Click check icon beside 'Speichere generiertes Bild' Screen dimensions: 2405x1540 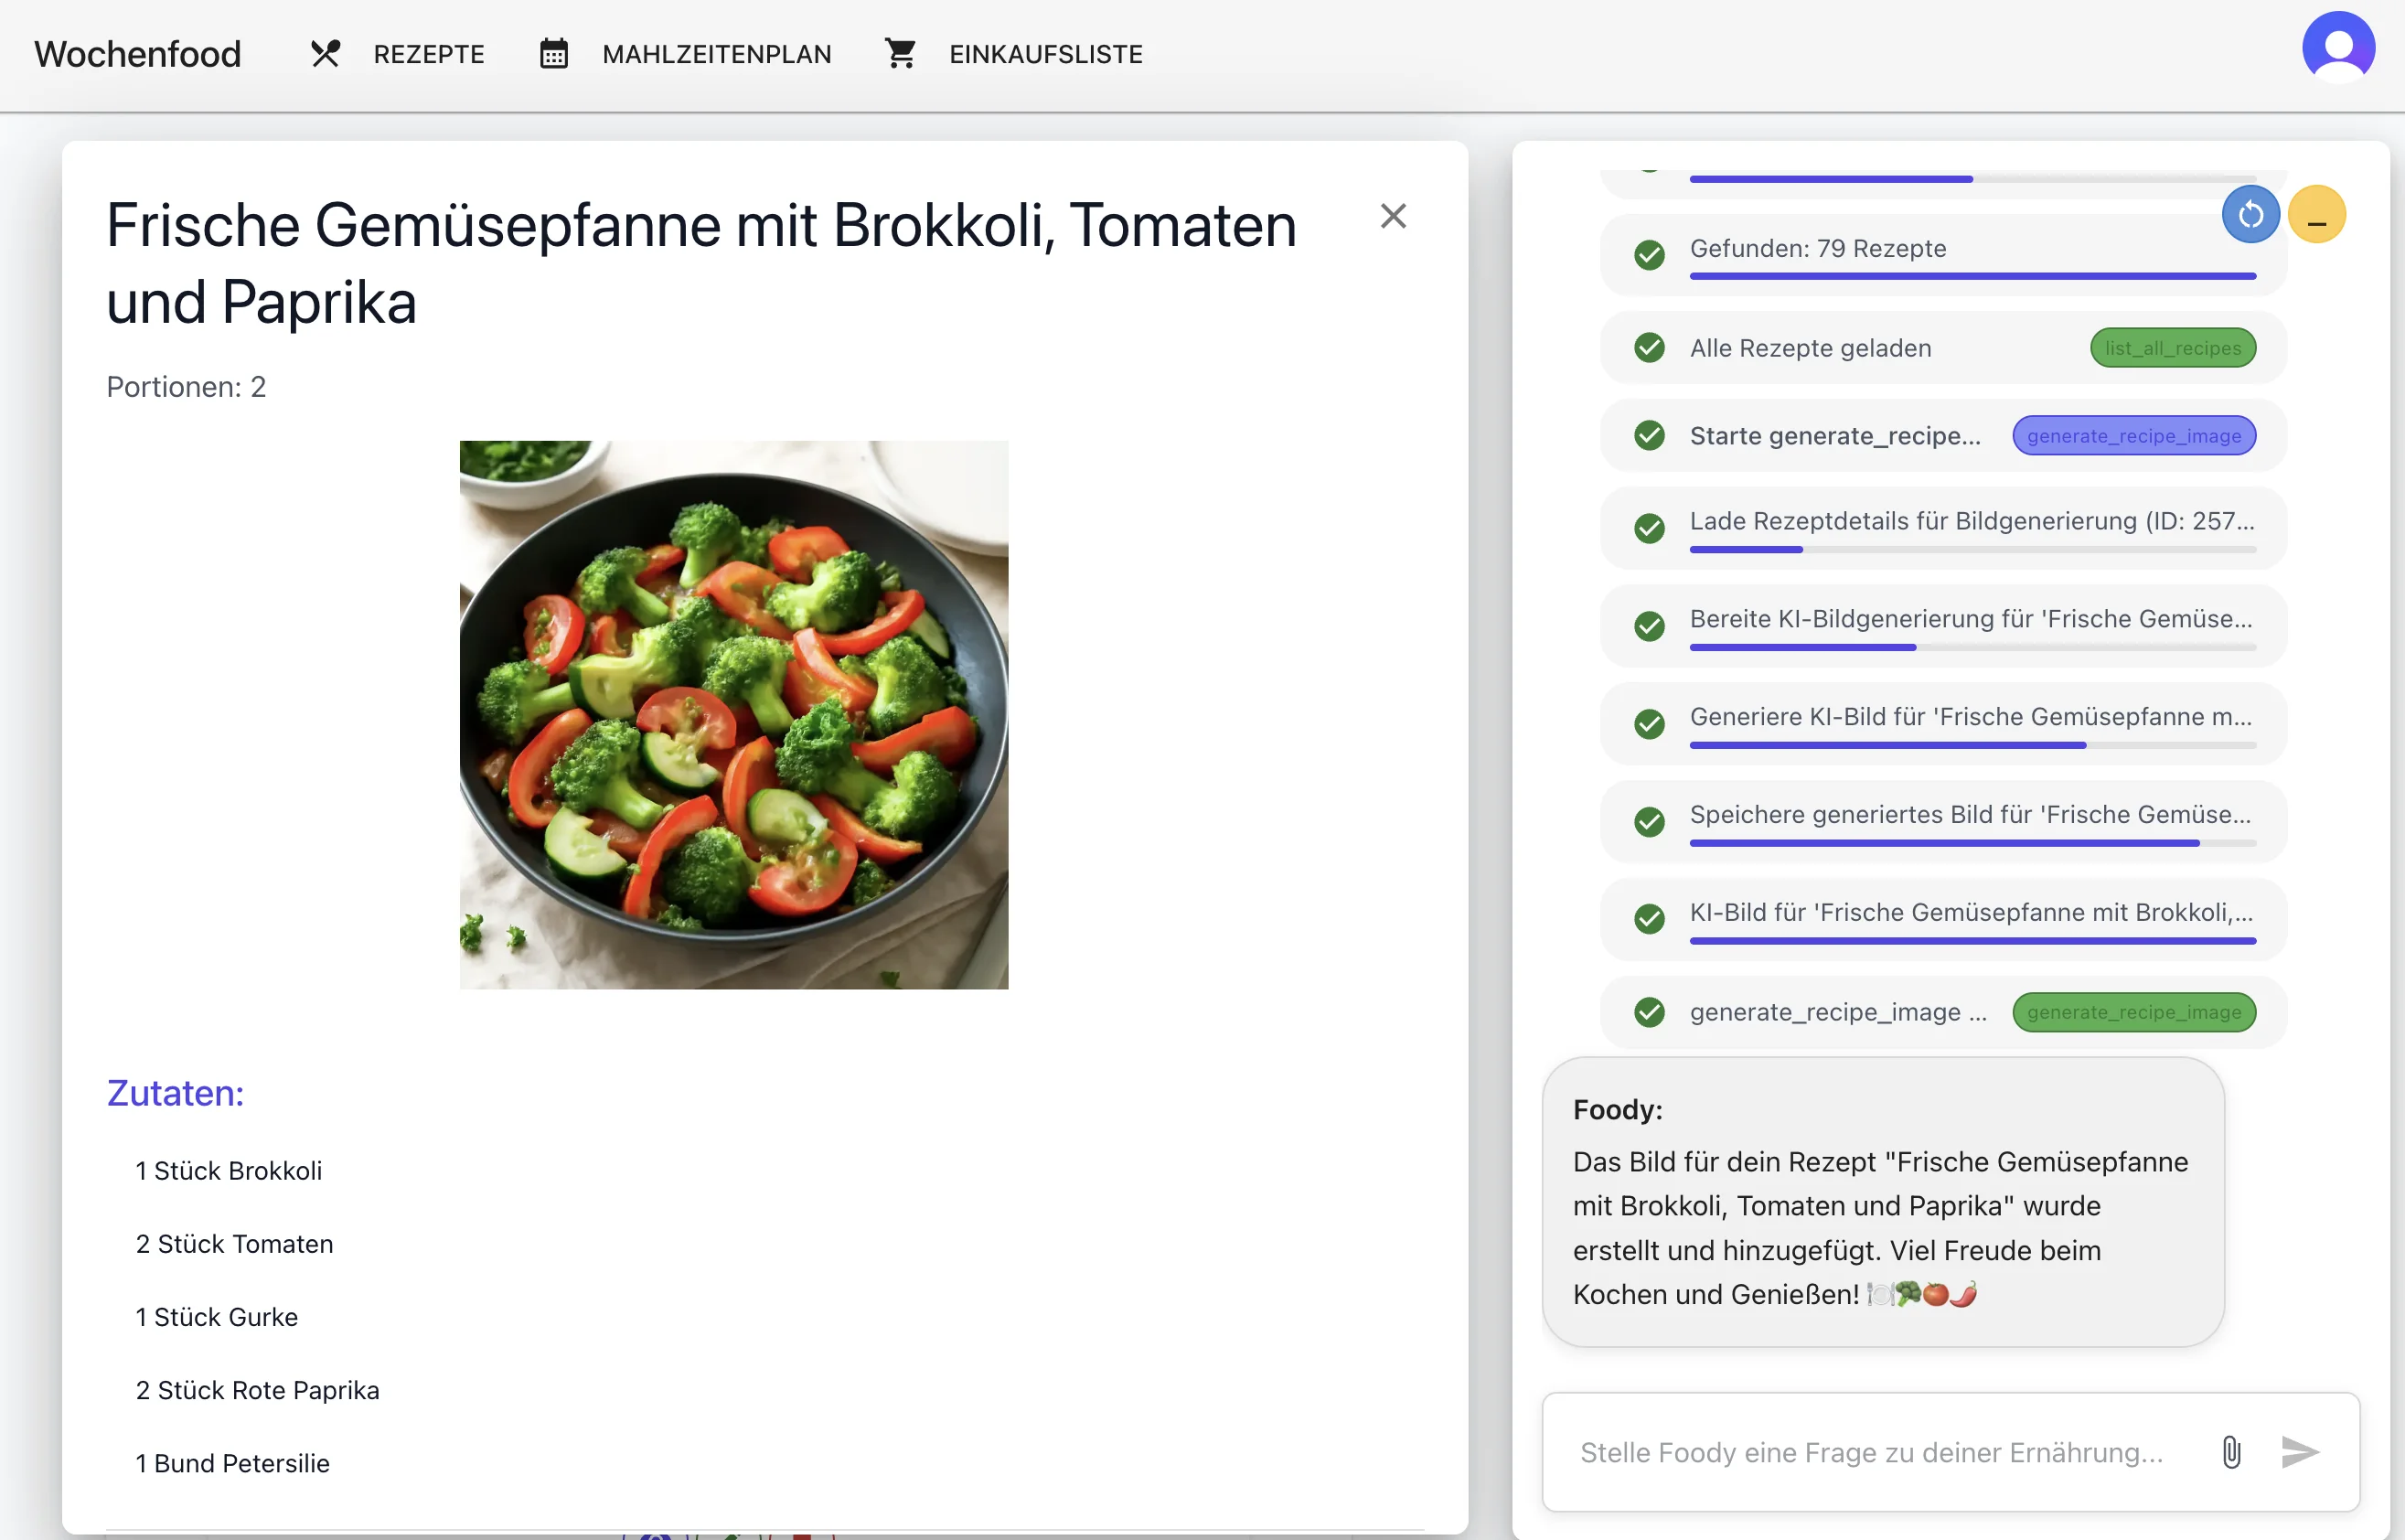pyautogui.click(x=1649, y=822)
